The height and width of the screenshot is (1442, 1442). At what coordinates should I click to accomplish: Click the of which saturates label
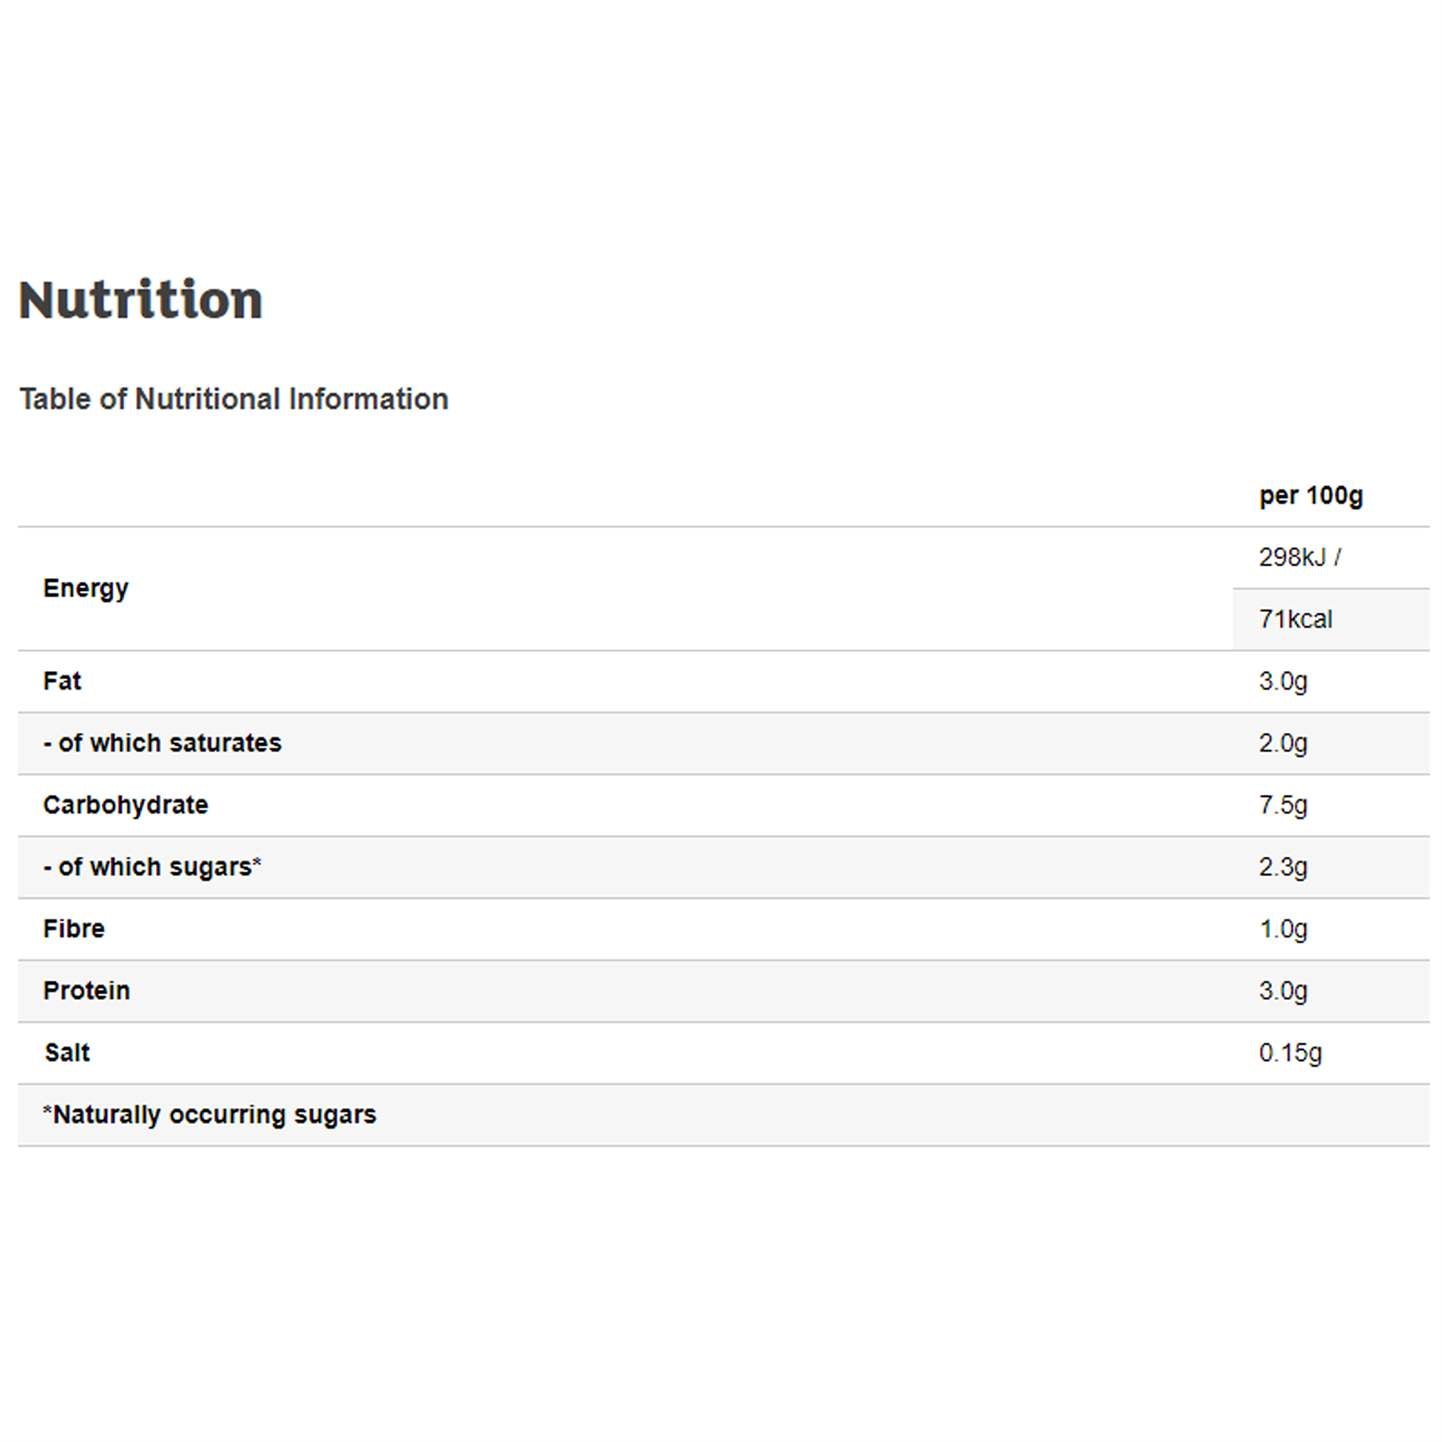pyautogui.click(x=163, y=743)
